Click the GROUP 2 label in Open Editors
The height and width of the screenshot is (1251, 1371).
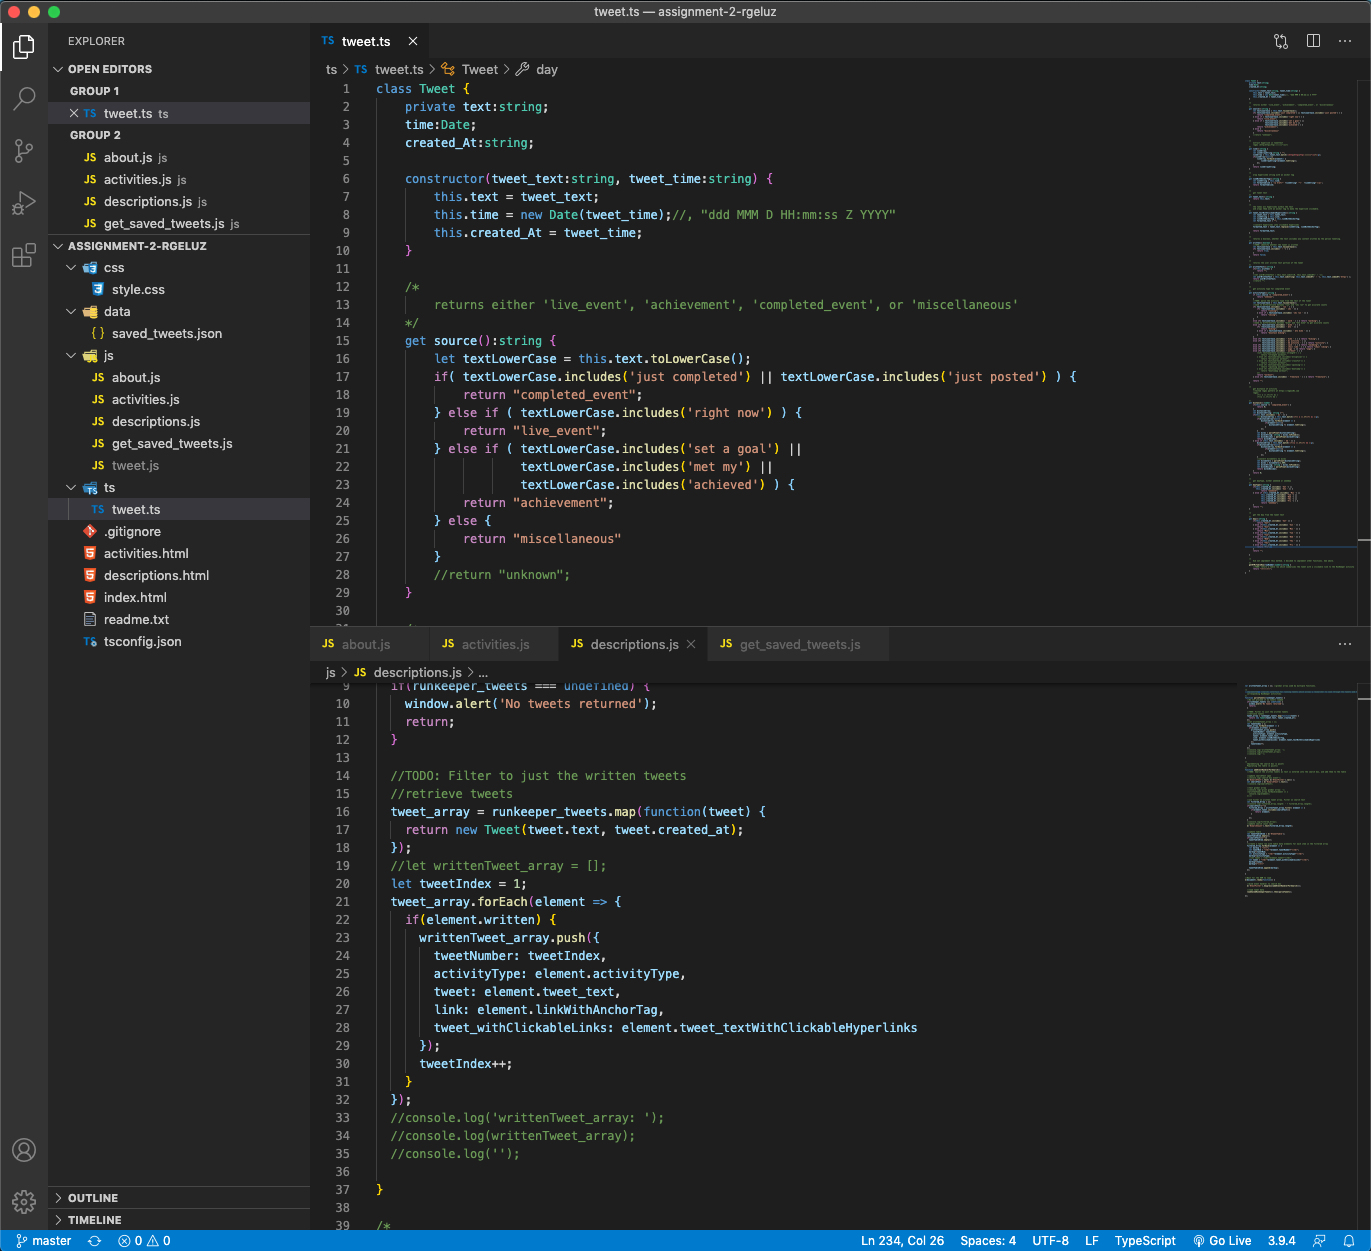click(95, 135)
